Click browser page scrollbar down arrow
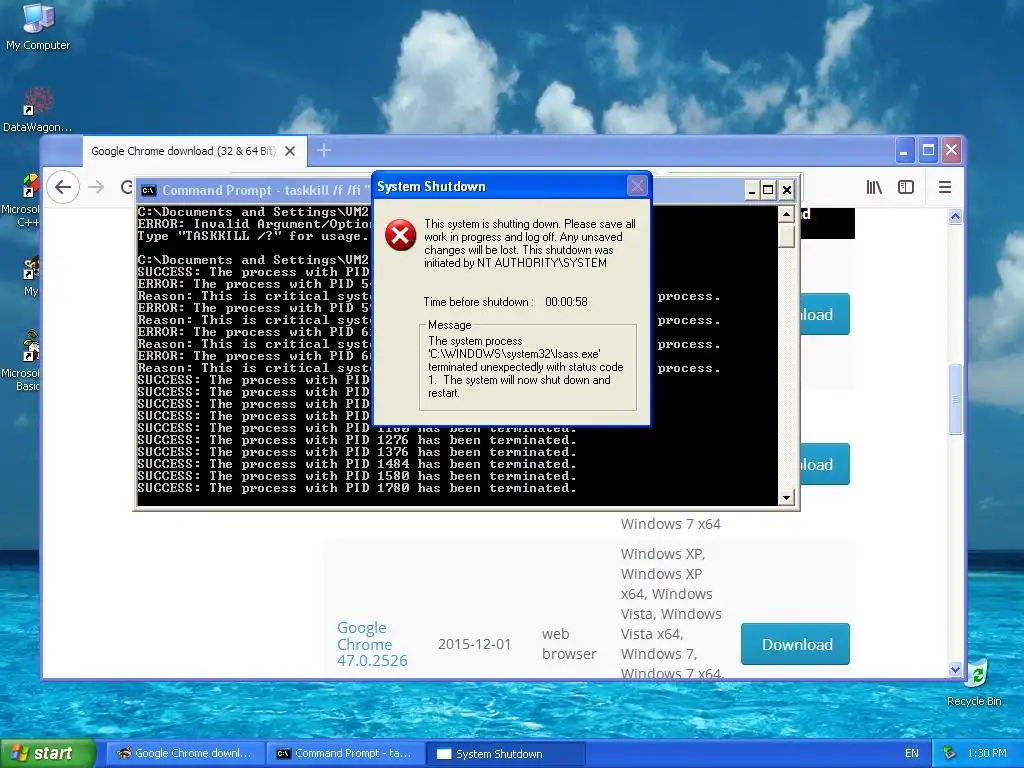This screenshot has height=768, width=1024. pos(955,669)
